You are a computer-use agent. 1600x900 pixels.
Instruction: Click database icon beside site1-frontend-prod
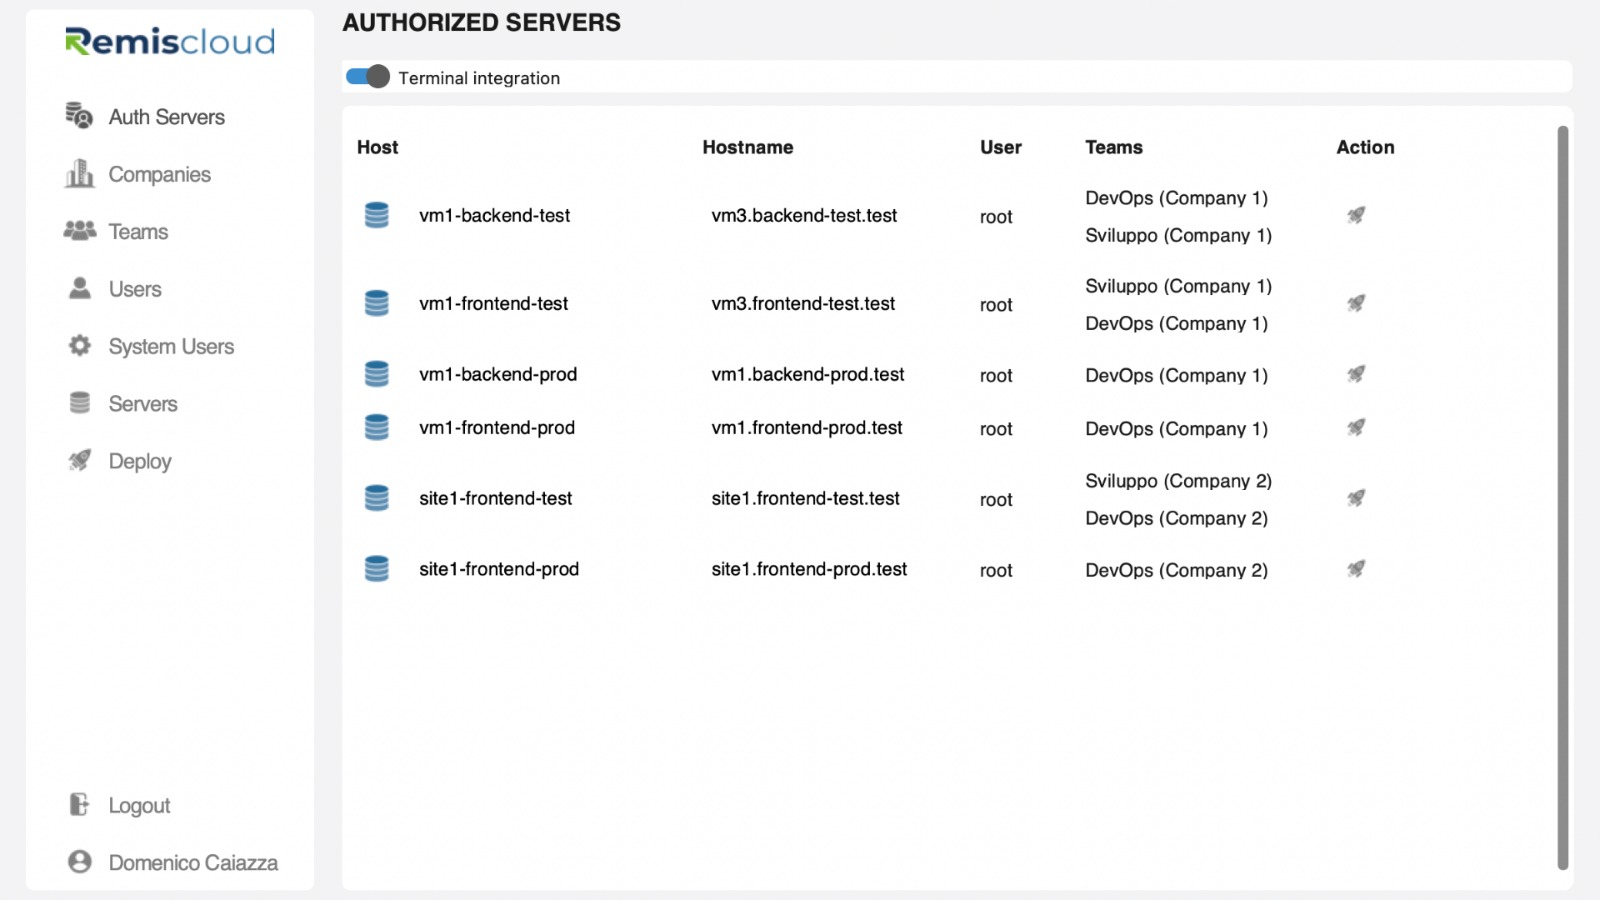(x=377, y=569)
